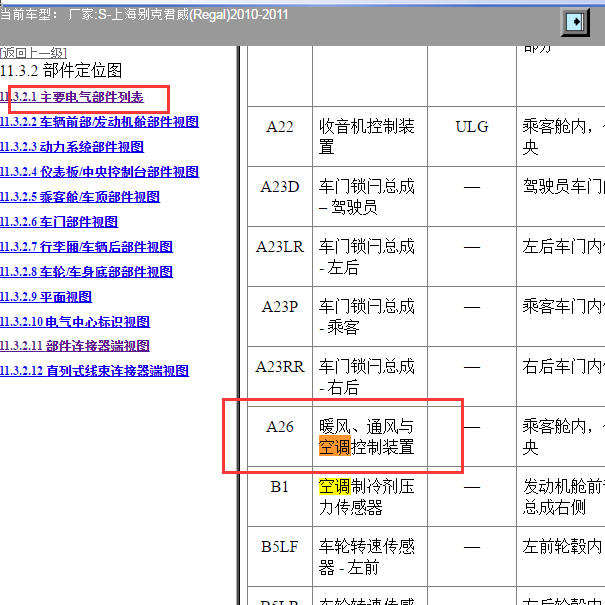Click 车轮转速传感器 - 左前 cell

[x=370, y=557]
